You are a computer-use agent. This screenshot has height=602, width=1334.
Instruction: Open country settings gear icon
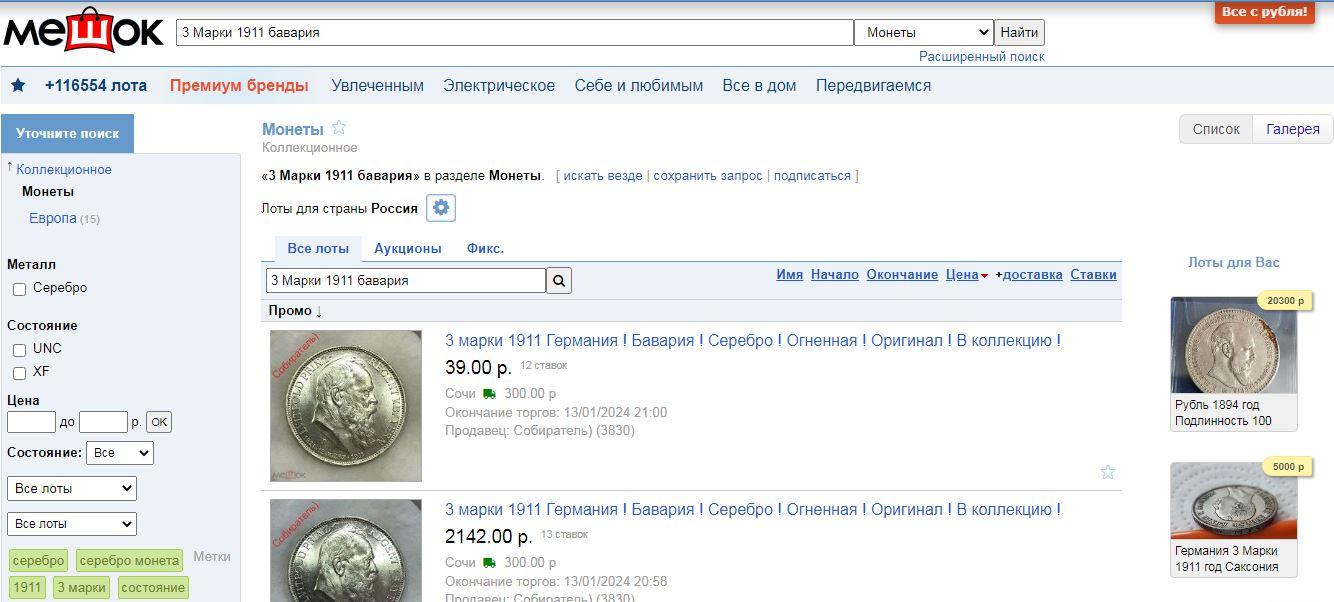(441, 208)
